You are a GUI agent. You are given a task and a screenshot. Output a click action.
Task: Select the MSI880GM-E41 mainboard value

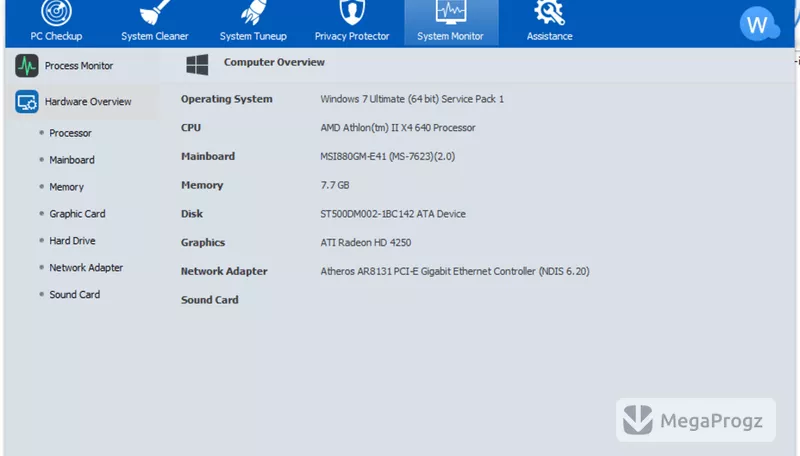coord(387,156)
